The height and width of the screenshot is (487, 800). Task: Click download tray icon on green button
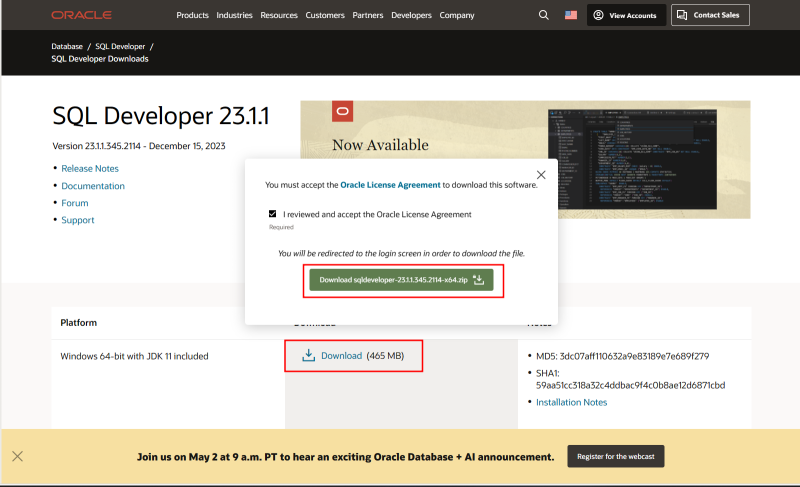479,280
